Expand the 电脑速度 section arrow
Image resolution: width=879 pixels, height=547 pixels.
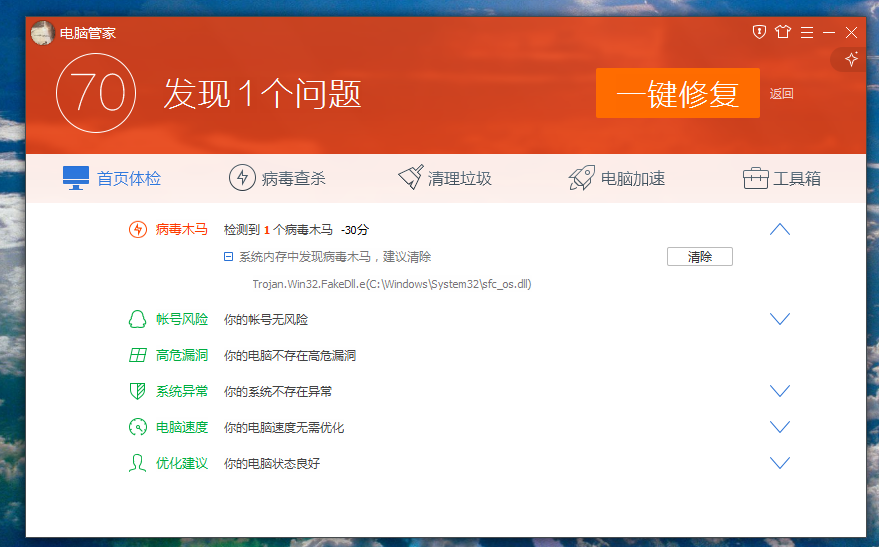pos(780,427)
